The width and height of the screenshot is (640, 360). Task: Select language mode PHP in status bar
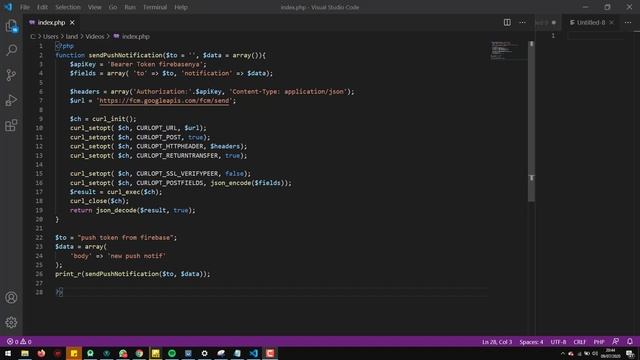(599, 342)
